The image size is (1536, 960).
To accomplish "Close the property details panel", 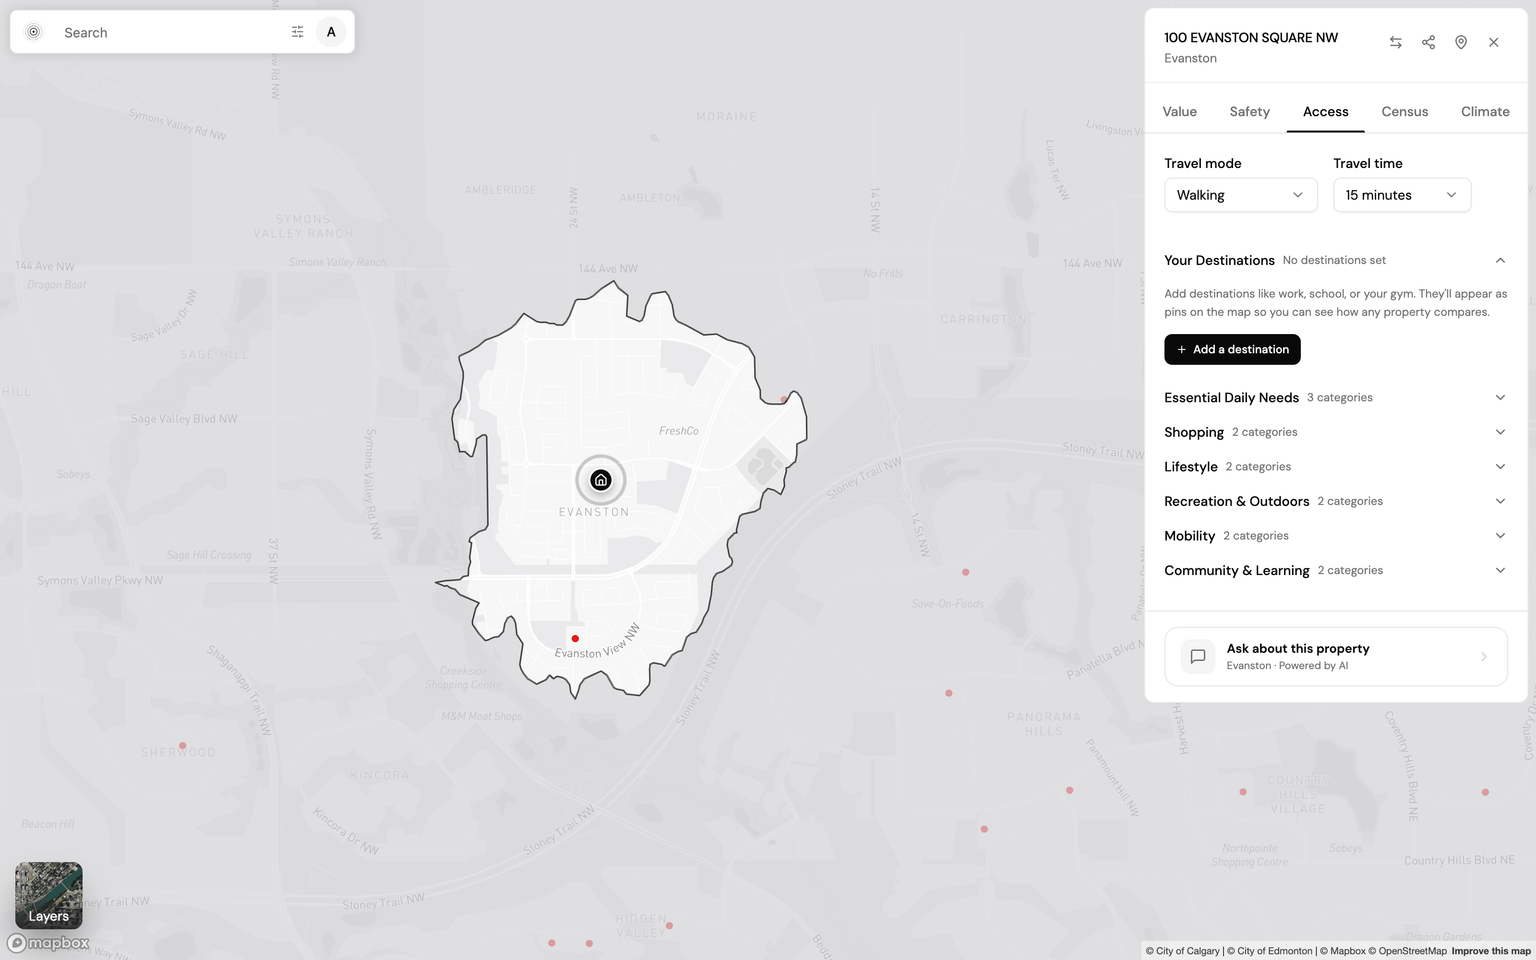I will [x=1494, y=42].
